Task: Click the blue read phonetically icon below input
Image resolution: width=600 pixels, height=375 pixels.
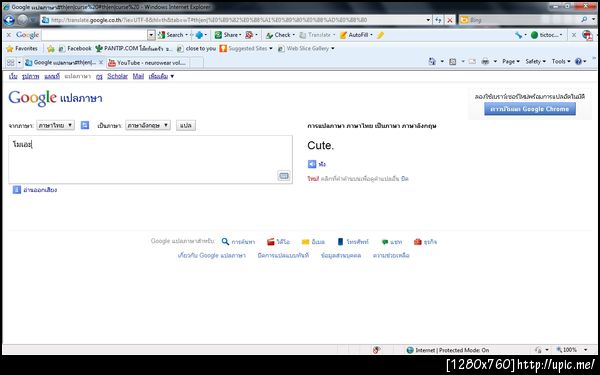Action: (x=16, y=189)
